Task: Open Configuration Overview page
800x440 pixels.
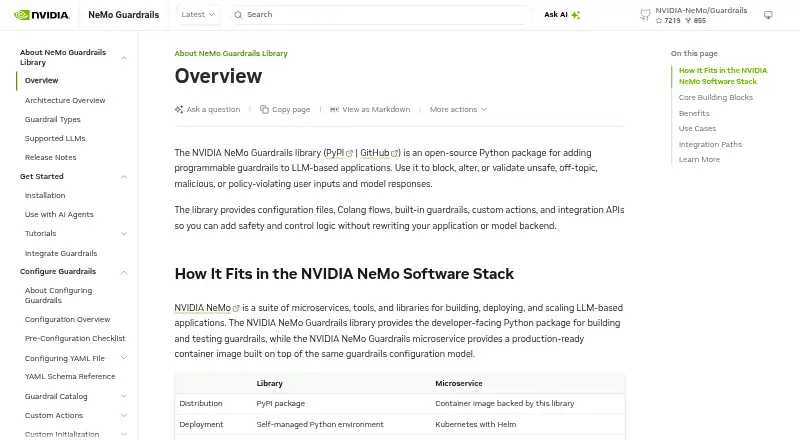Action: [67, 320]
